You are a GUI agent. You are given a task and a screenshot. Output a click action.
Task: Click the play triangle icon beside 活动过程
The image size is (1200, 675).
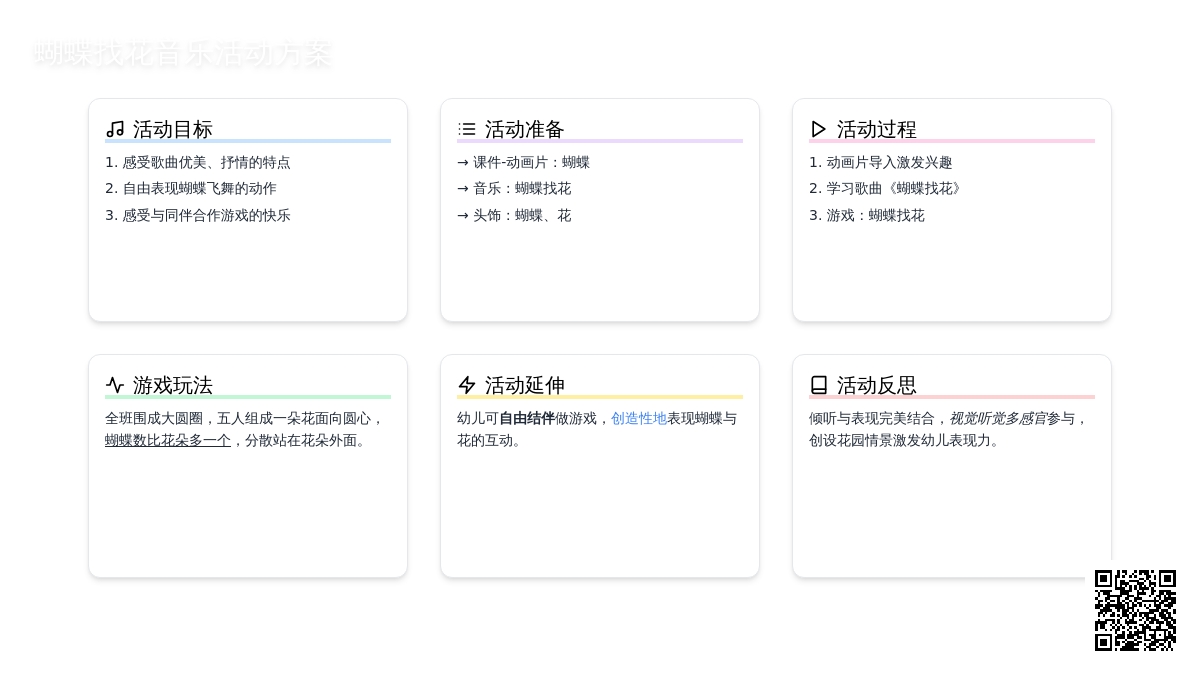[819, 129]
